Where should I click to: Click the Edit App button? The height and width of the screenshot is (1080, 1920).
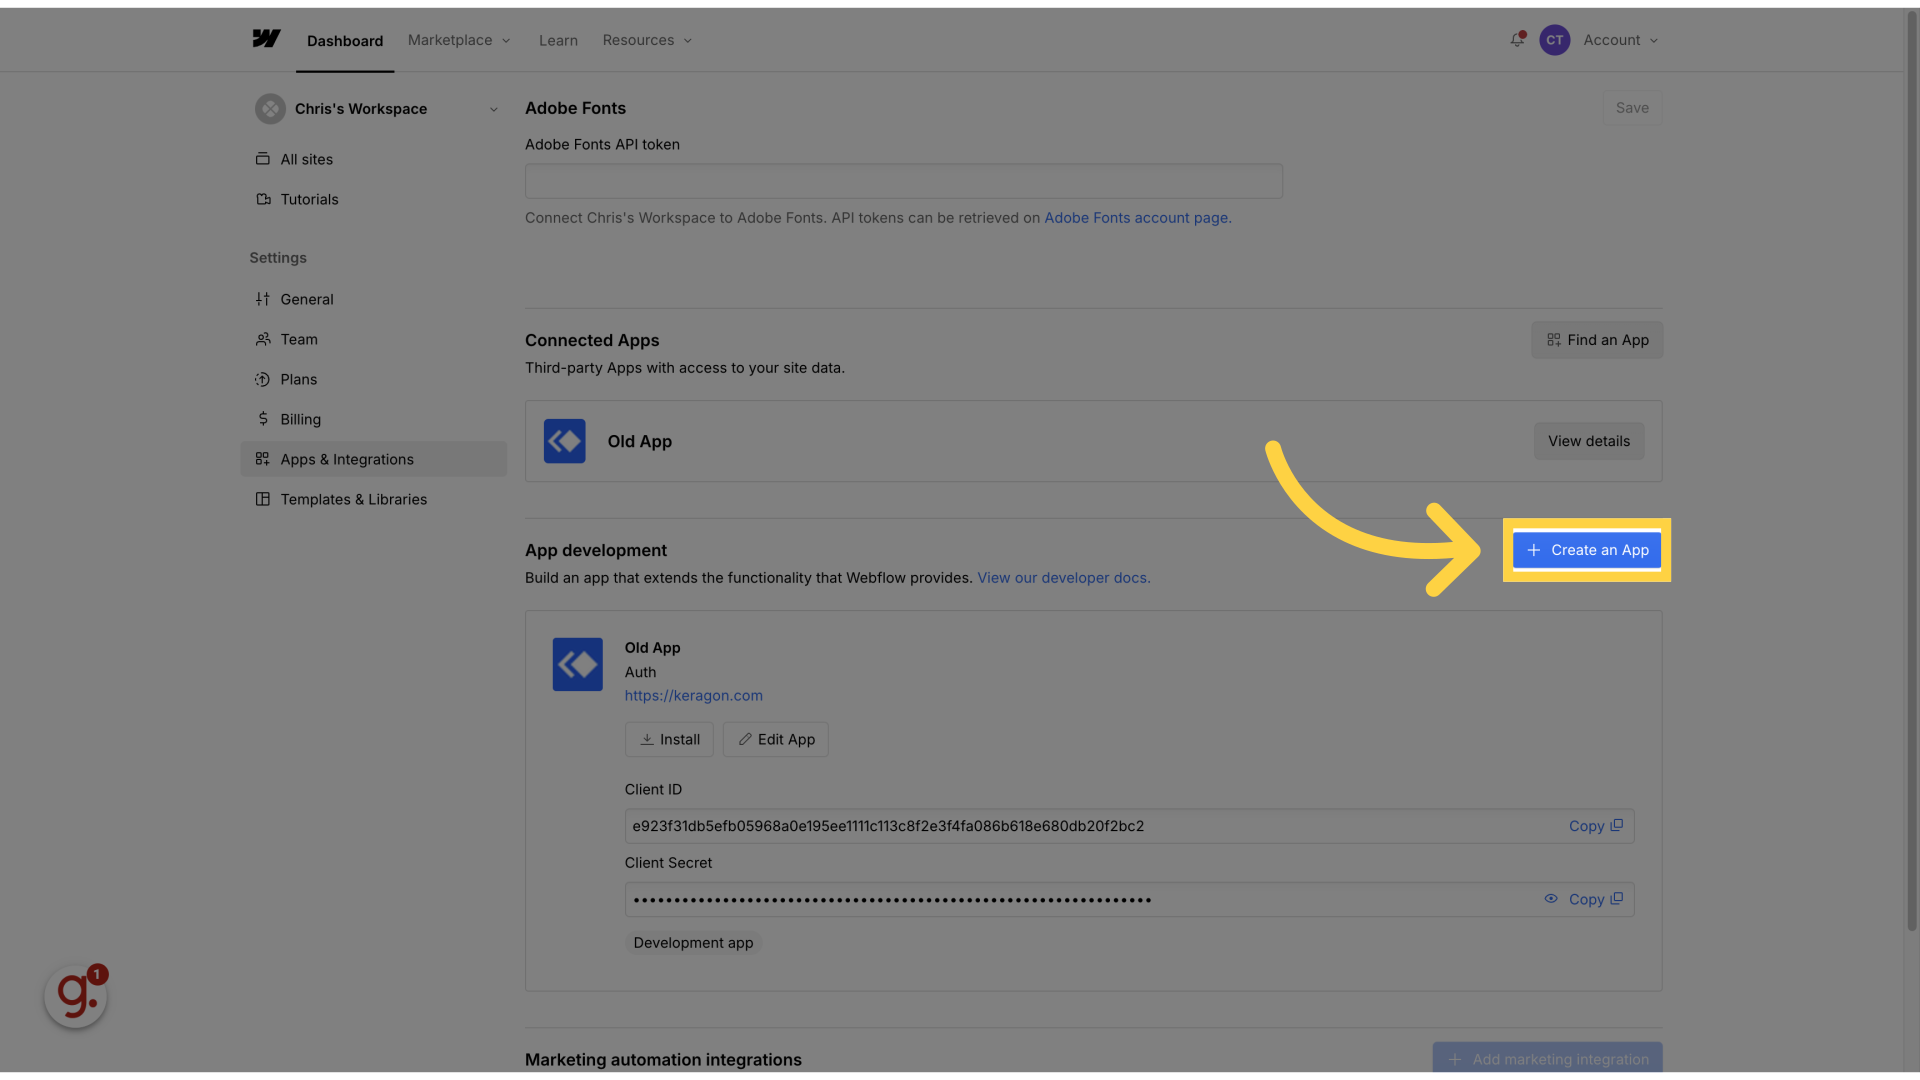tap(776, 739)
